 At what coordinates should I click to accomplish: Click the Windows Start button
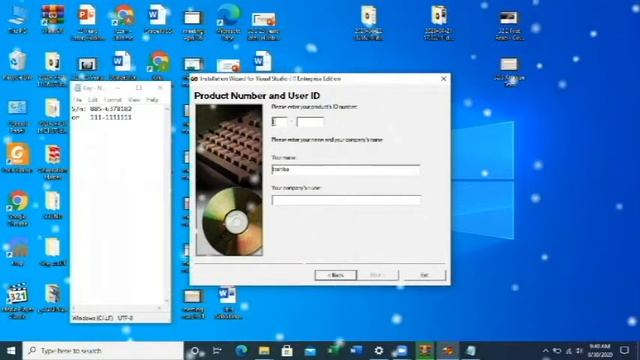click(x=11, y=351)
